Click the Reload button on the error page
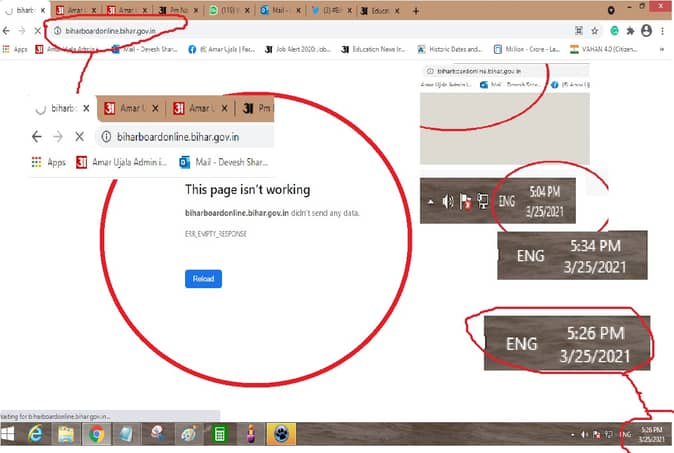The width and height of the screenshot is (674, 453). coord(203,279)
